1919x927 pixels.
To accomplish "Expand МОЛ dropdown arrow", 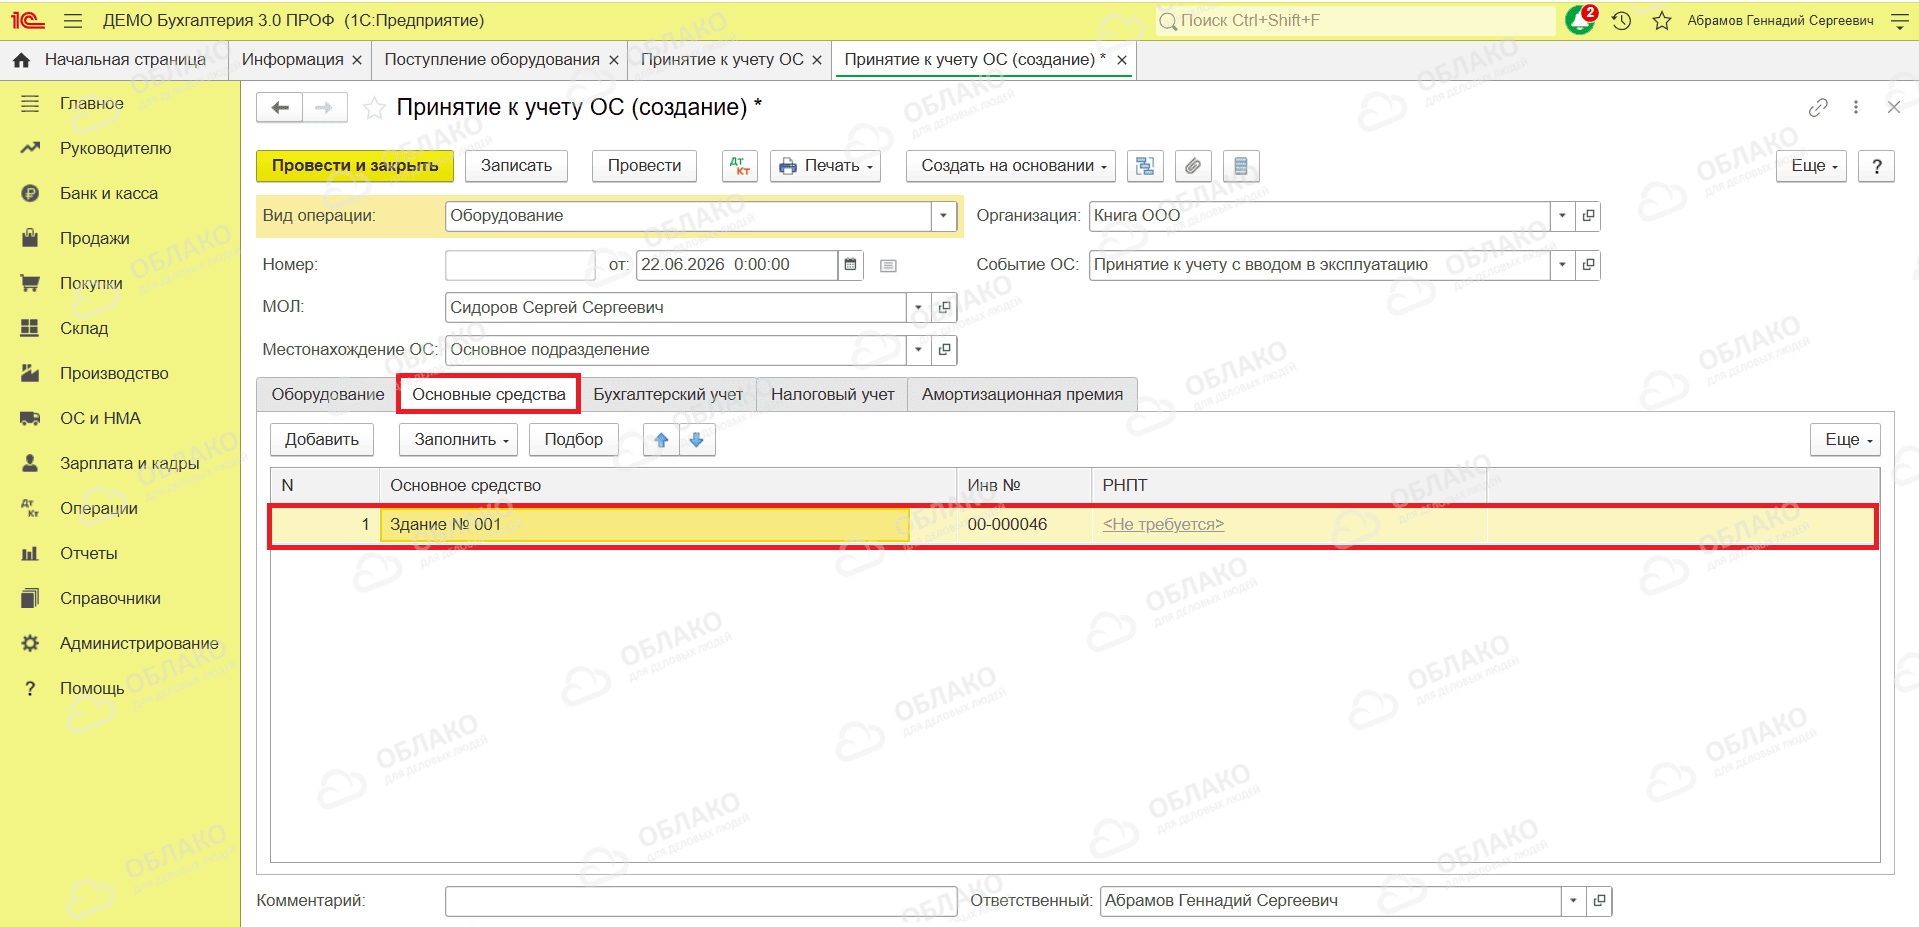I will tap(918, 308).
